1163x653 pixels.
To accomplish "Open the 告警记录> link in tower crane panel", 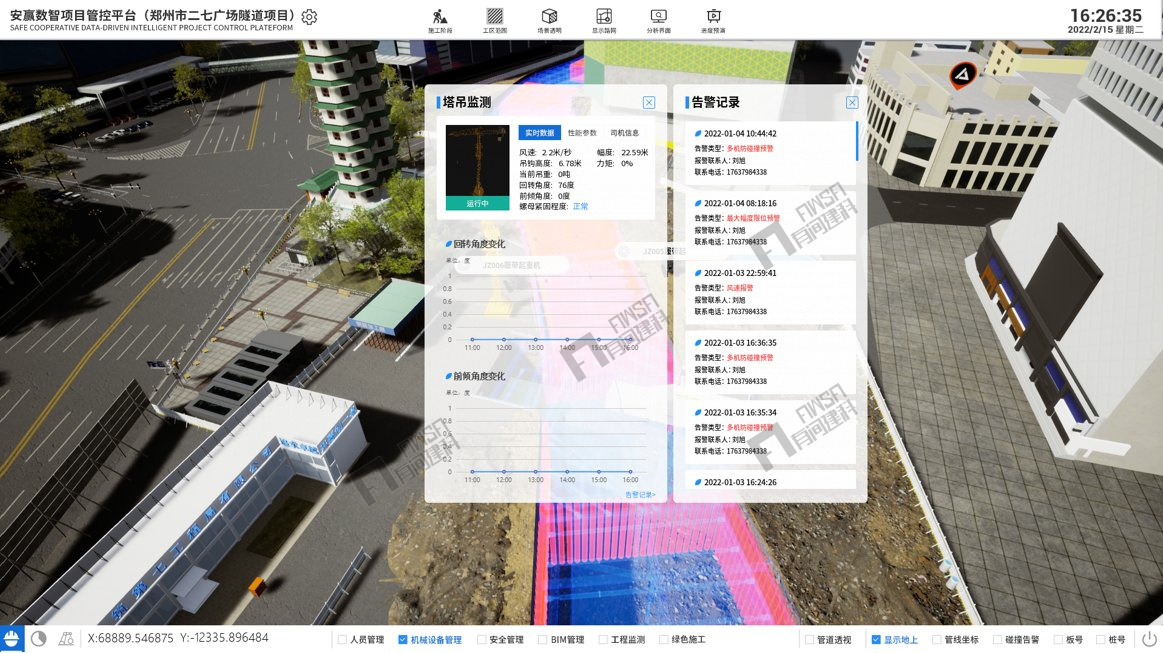I will click(x=639, y=494).
